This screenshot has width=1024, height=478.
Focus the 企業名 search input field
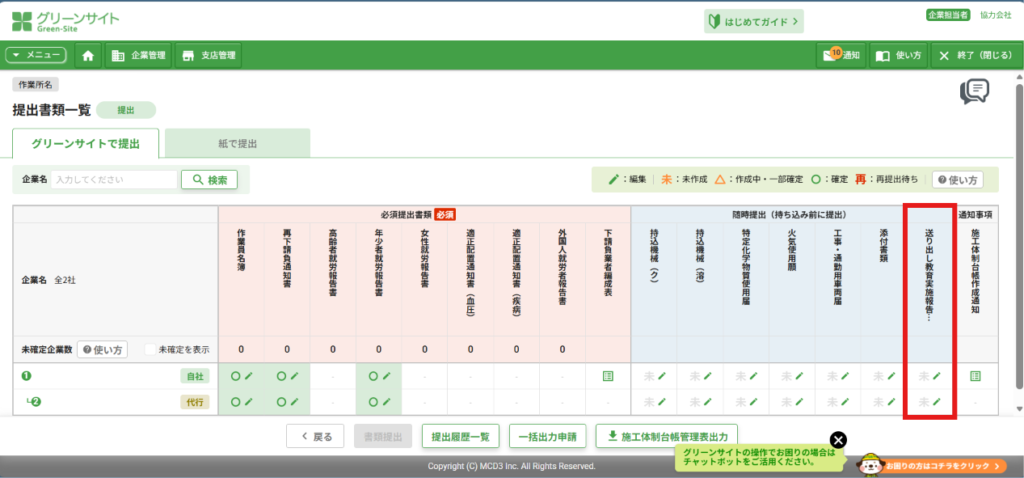click(114, 180)
